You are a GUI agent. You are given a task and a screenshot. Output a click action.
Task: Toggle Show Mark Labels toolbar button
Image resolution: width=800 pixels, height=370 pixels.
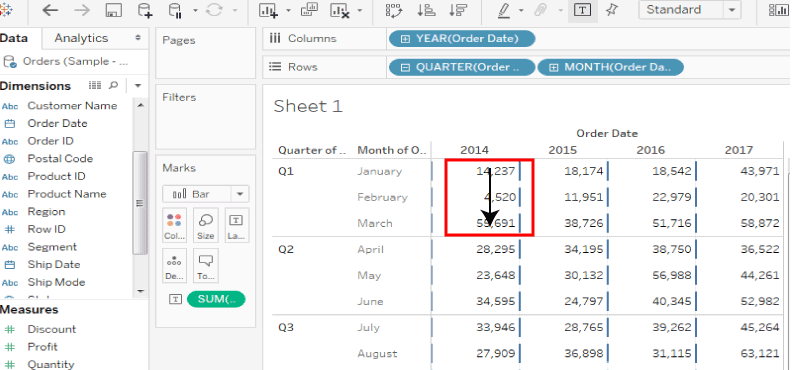click(x=582, y=10)
